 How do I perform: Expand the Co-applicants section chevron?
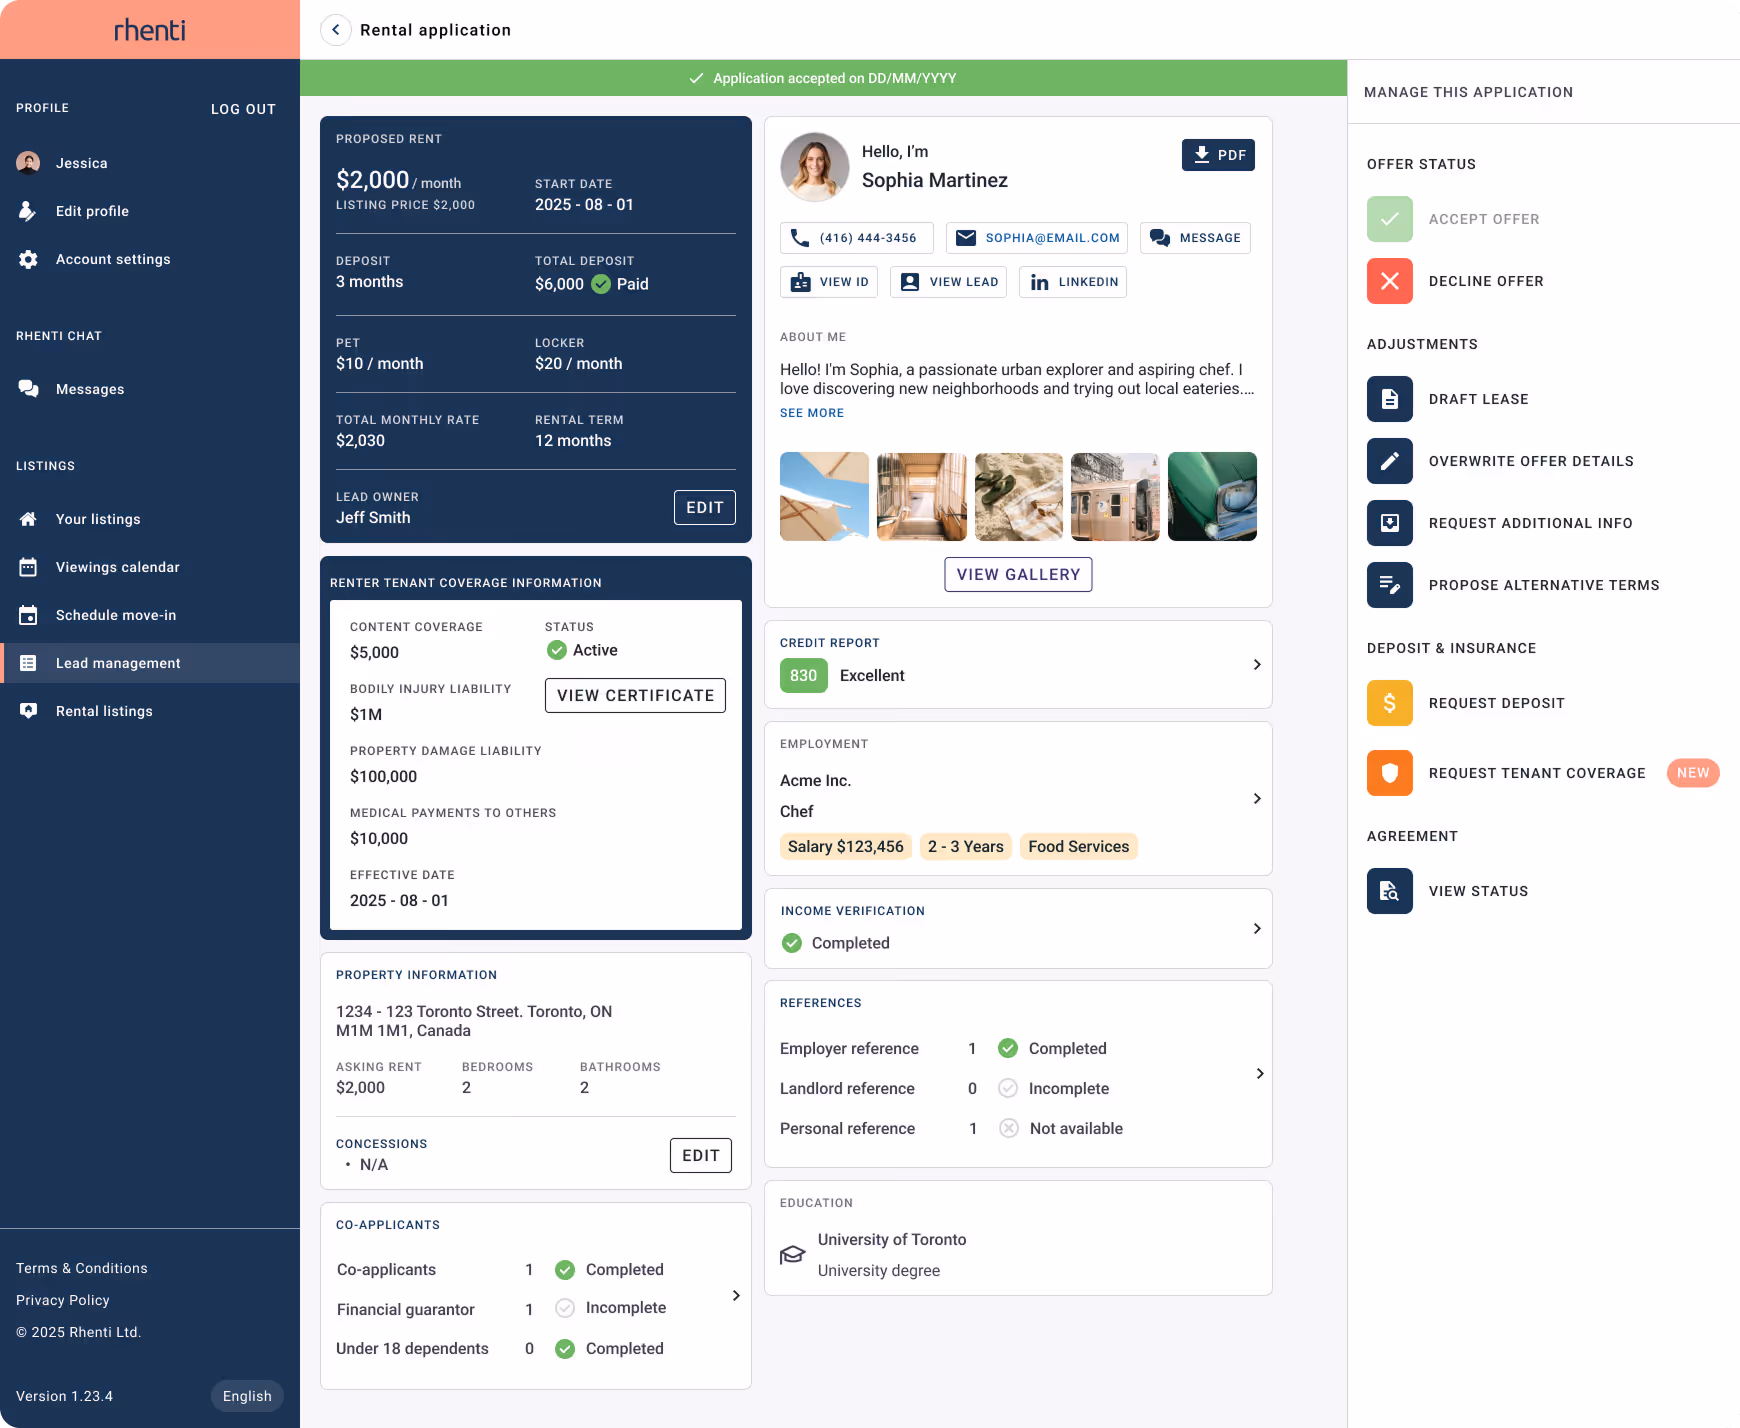pos(736,1295)
